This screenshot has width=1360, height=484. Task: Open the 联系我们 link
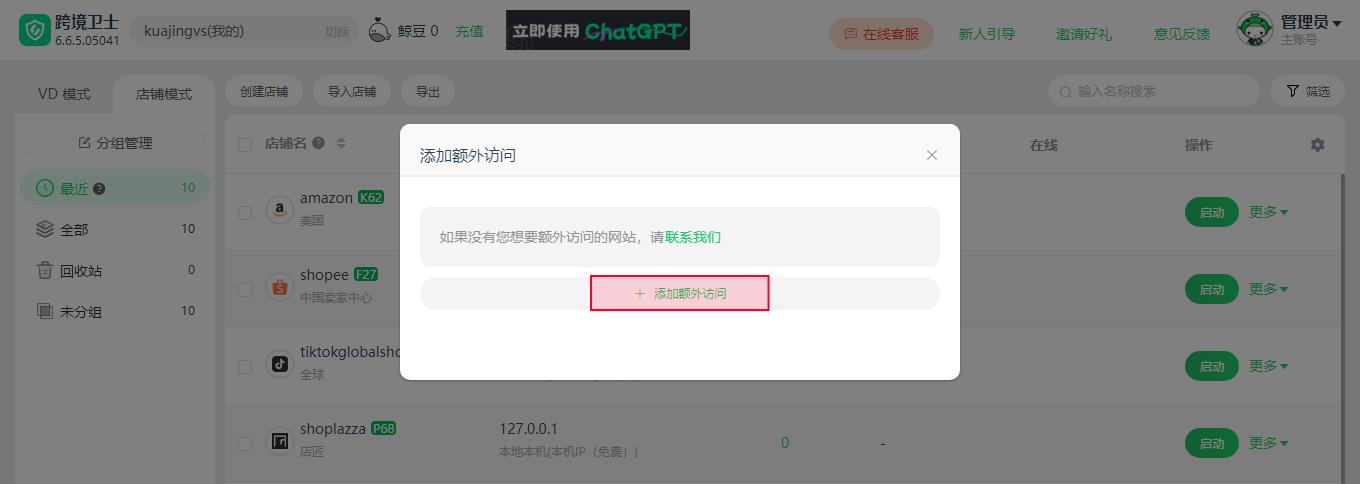[x=693, y=237]
